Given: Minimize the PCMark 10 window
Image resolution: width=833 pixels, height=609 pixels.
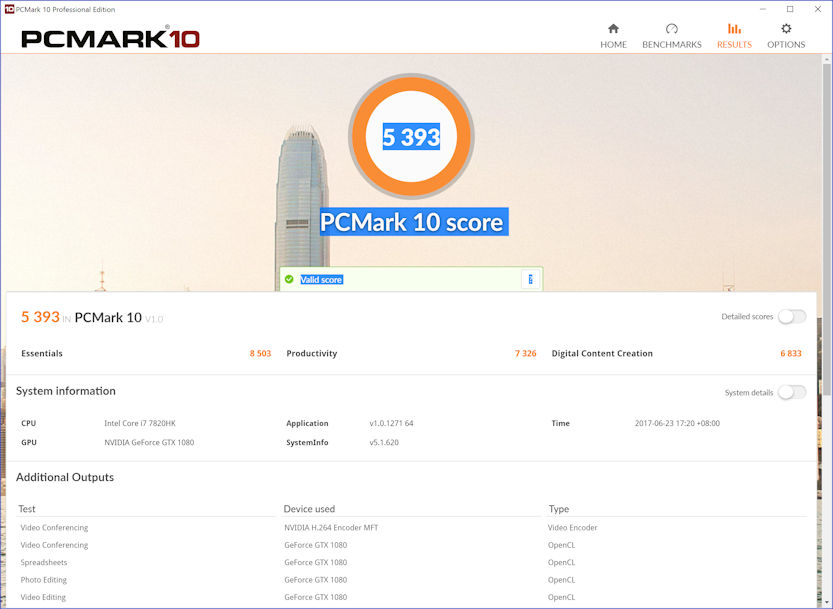Looking at the screenshot, I should coord(763,9).
